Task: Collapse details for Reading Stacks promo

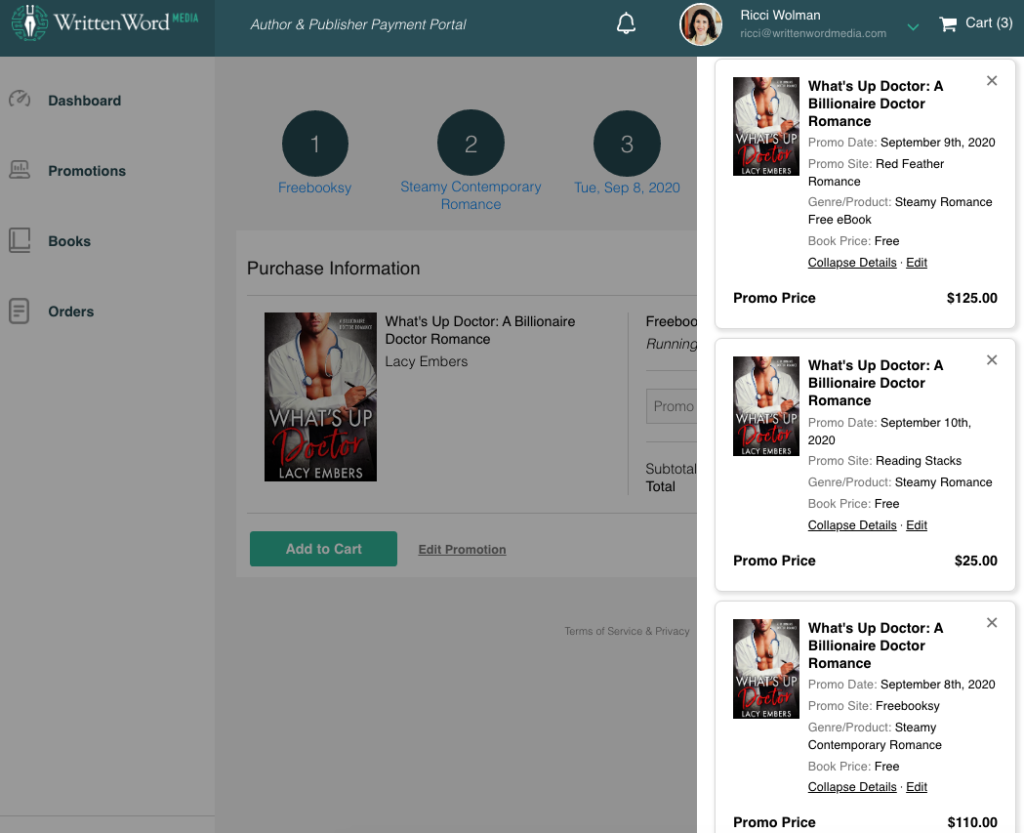Action: [852, 526]
